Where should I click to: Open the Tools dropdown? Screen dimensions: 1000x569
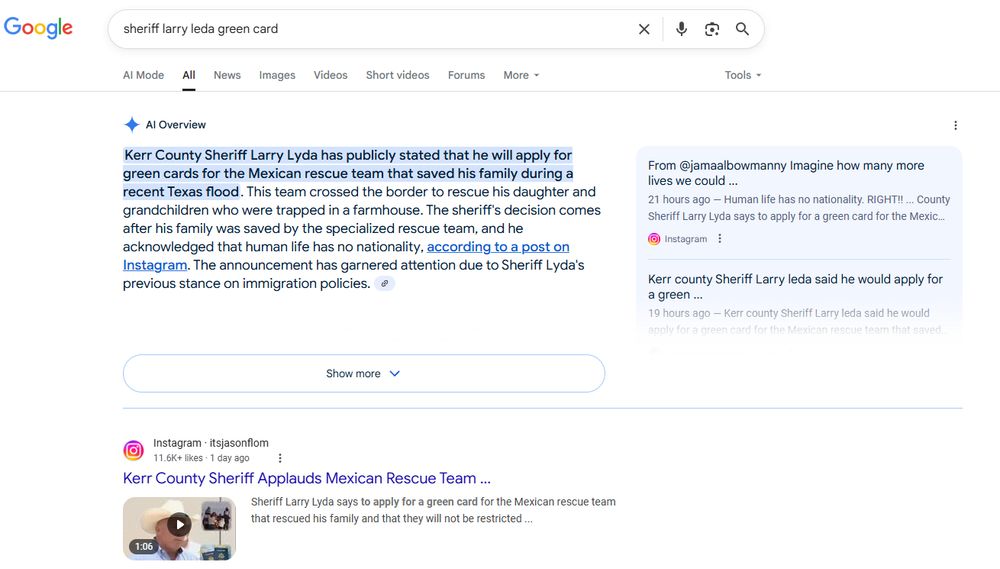(743, 75)
